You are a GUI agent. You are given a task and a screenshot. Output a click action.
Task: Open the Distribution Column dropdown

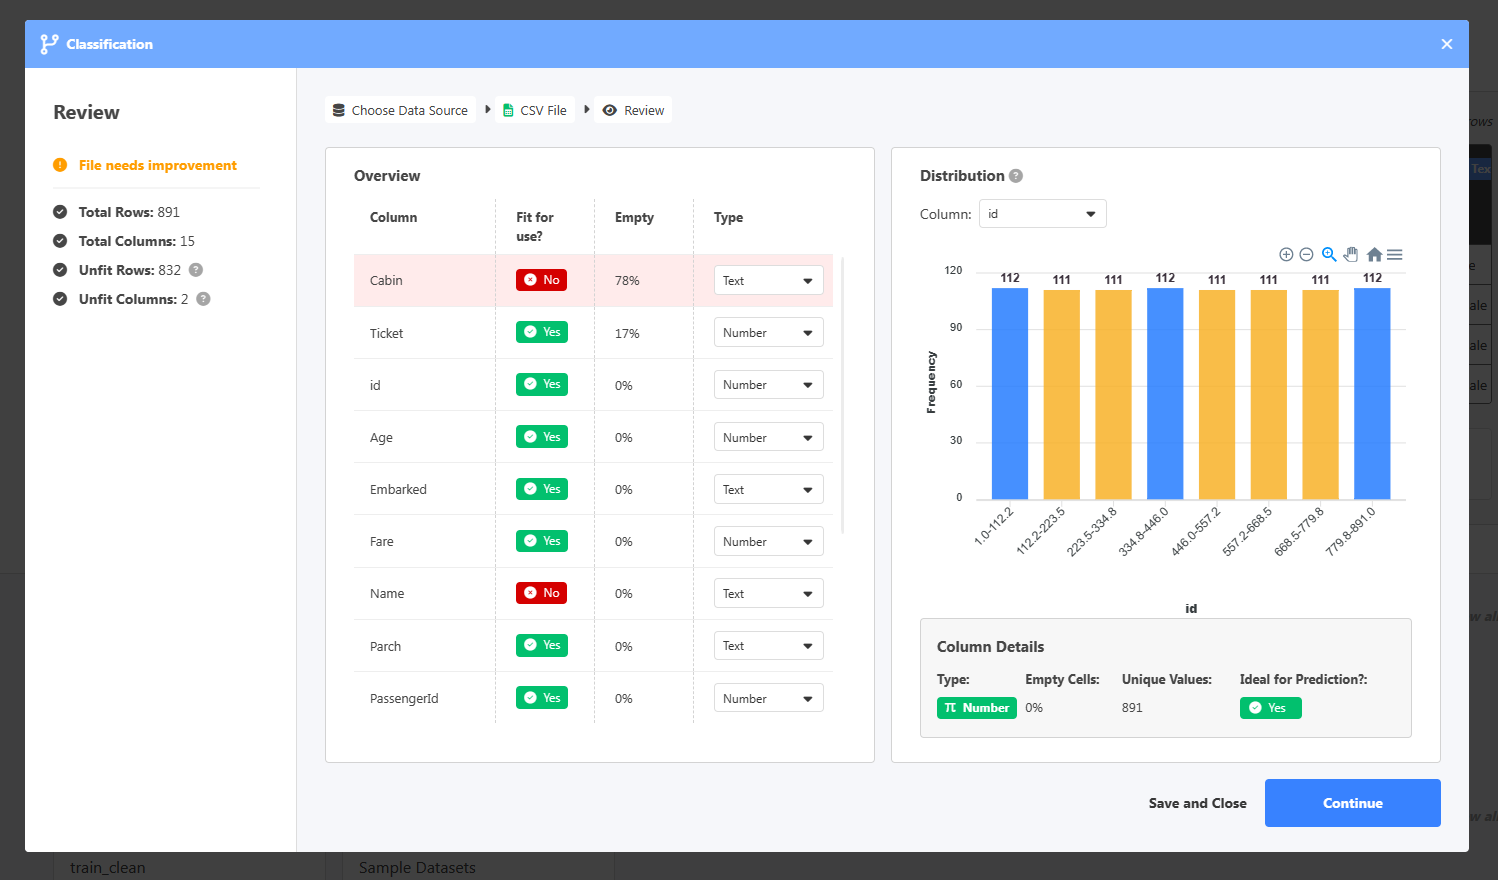pyautogui.click(x=1042, y=214)
